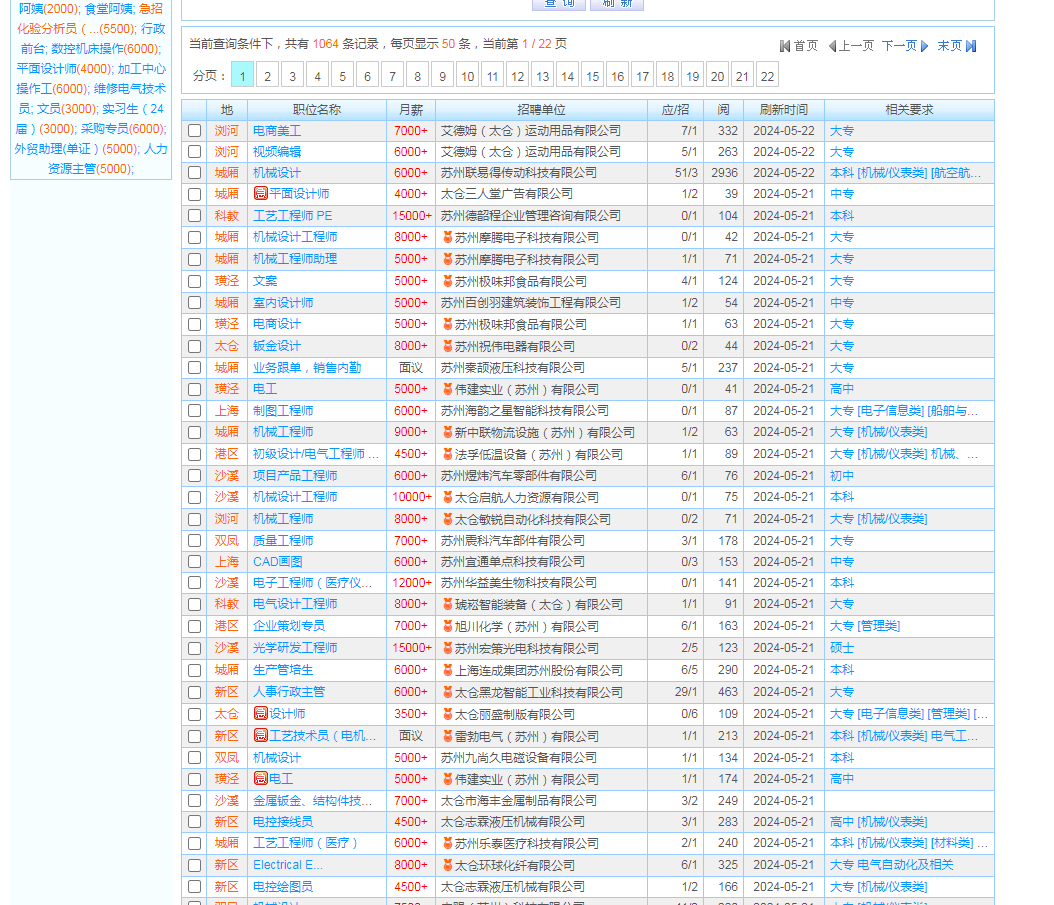Click the 月薪 column header
The image size is (1054, 905).
point(410,110)
